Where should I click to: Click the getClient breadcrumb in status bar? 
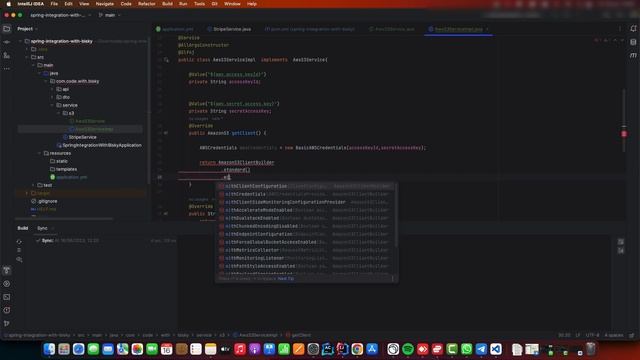click(298, 336)
